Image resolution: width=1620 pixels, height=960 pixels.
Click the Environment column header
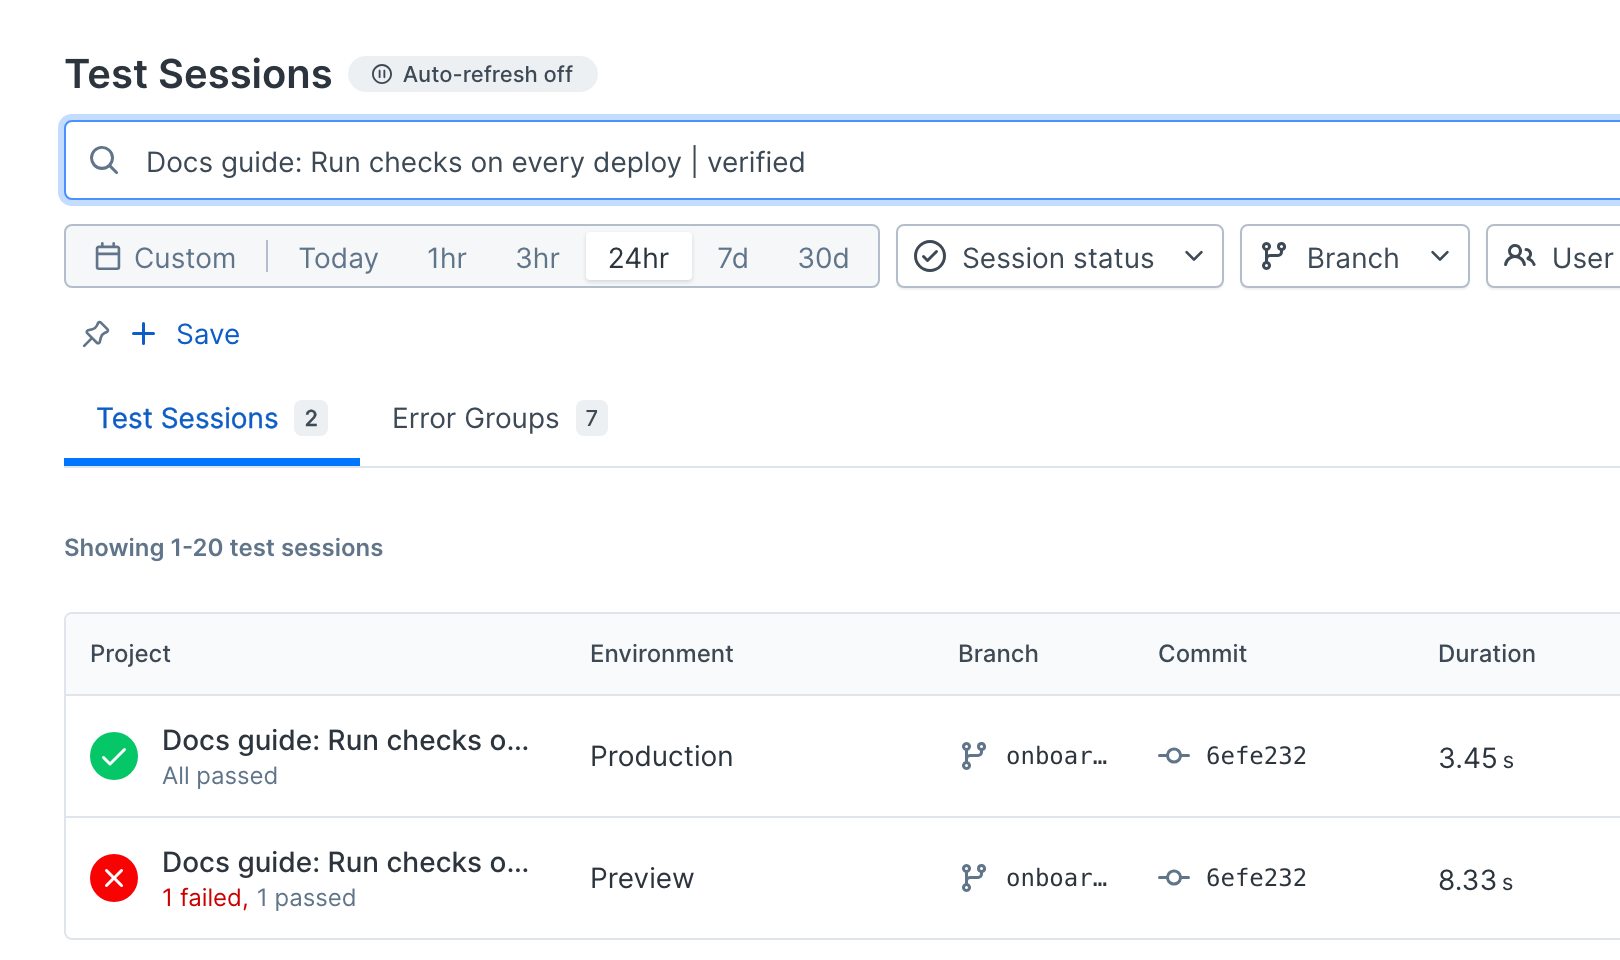coord(661,654)
